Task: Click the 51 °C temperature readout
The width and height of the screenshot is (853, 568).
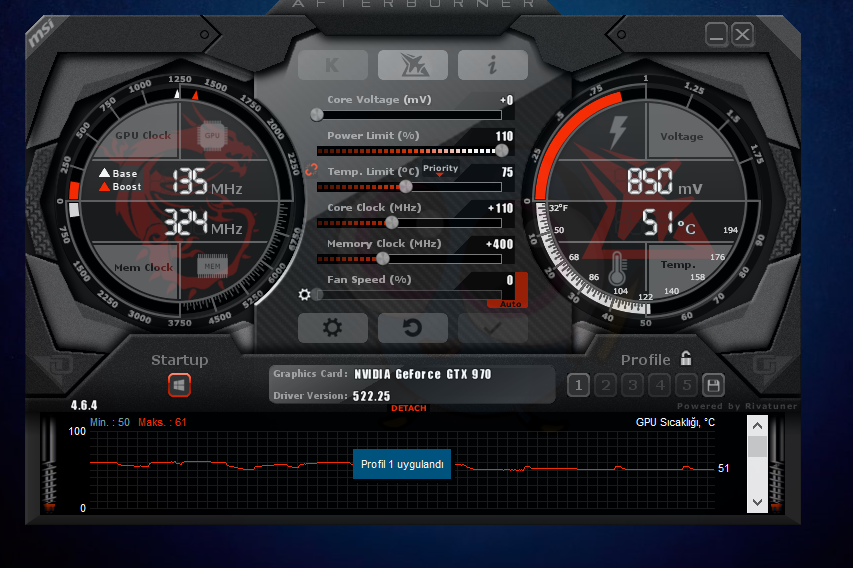Action: pos(669,223)
